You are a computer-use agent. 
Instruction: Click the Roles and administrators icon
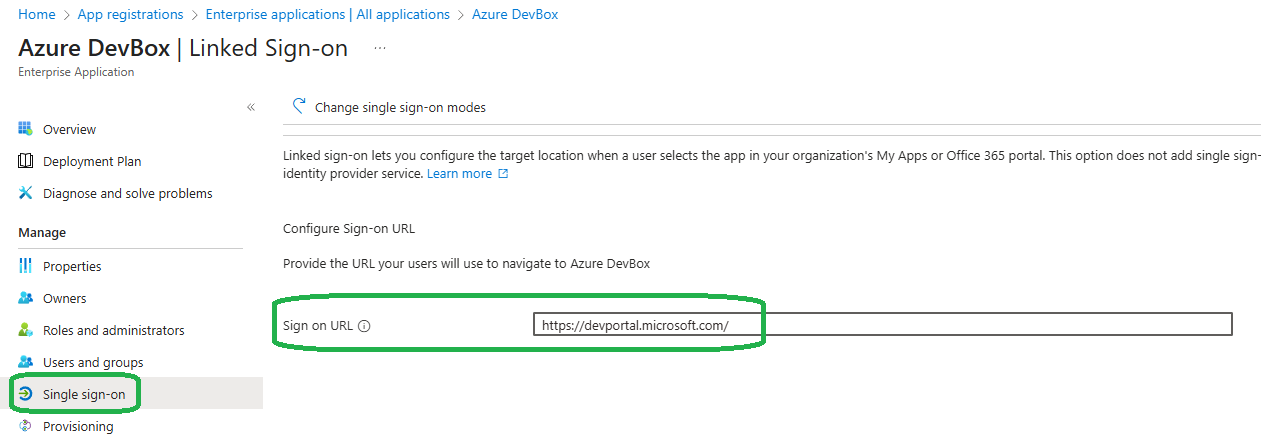(x=26, y=330)
